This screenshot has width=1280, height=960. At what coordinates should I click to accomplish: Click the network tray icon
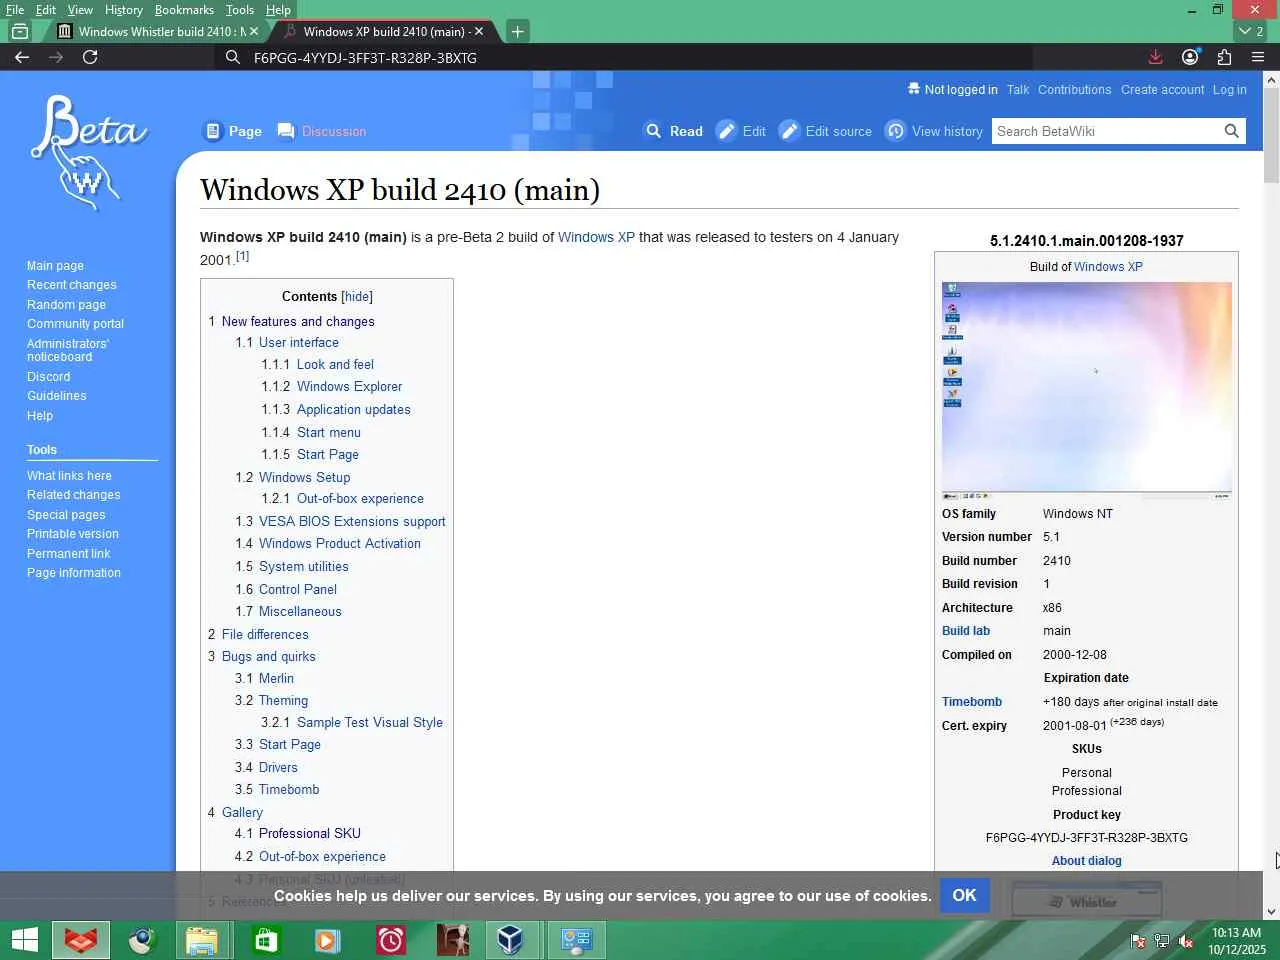(1162, 941)
